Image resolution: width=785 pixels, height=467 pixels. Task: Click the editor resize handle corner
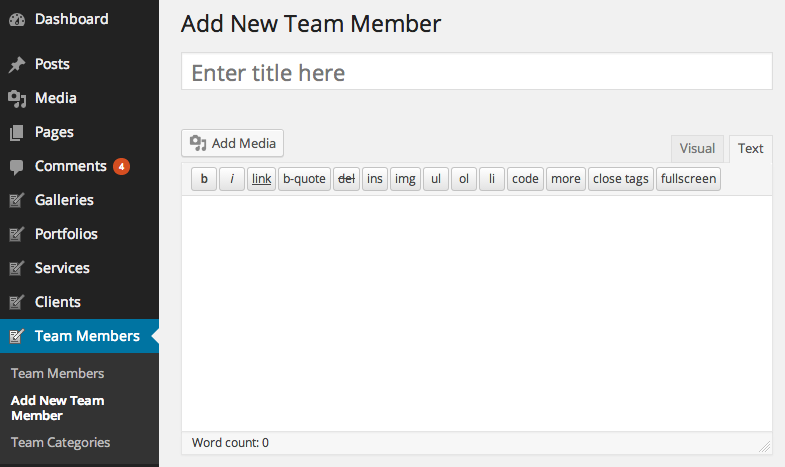click(x=765, y=446)
